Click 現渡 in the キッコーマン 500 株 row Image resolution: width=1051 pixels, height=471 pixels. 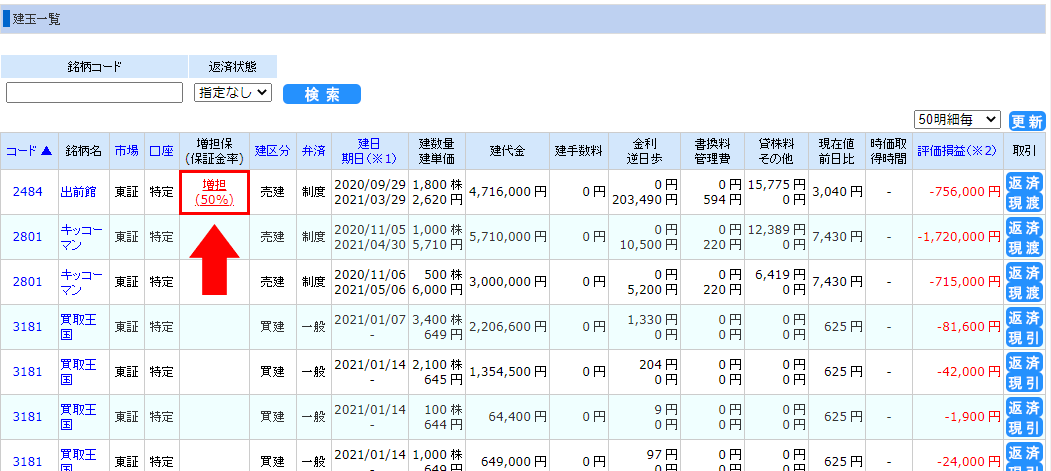[1026, 293]
